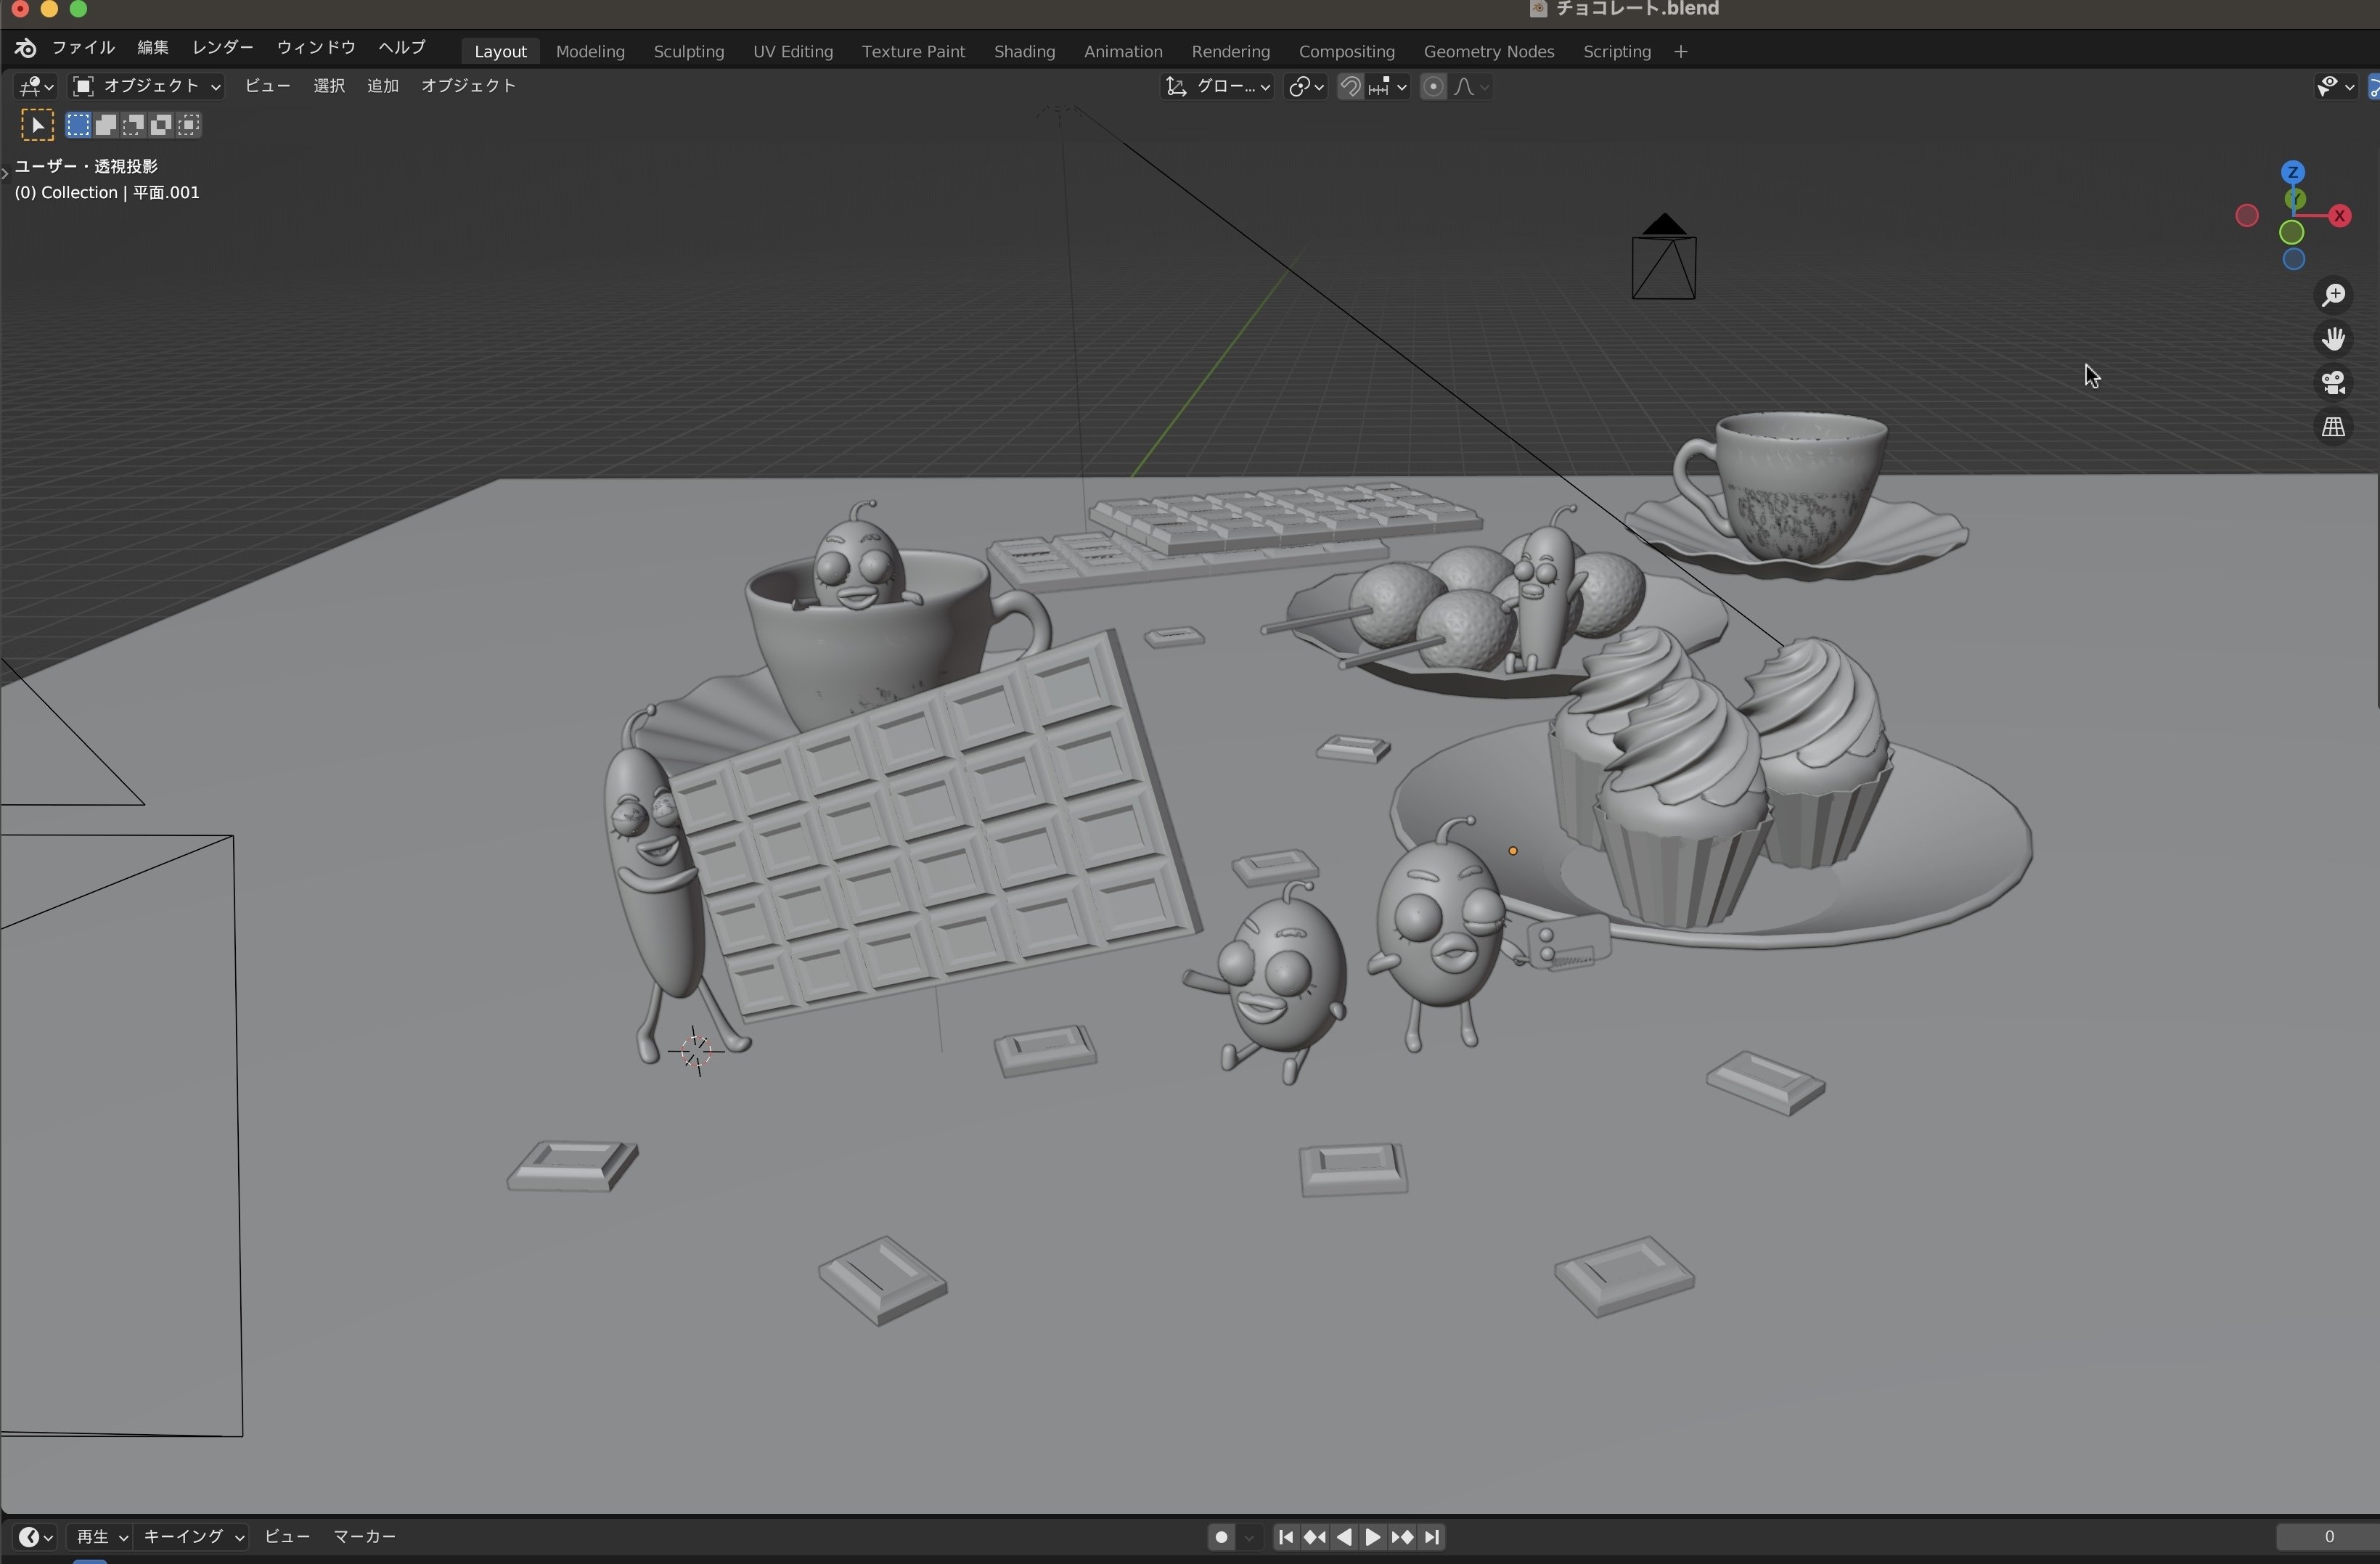Open the pivot point dropdown
Viewport: 2380px width, 1564px height.
(1305, 87)
